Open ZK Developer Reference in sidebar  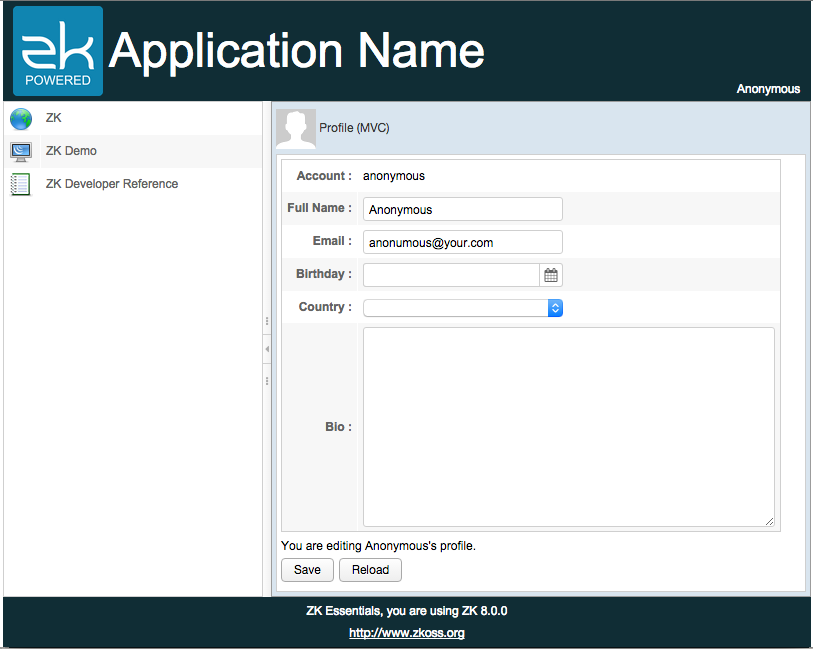coord(111,184)
